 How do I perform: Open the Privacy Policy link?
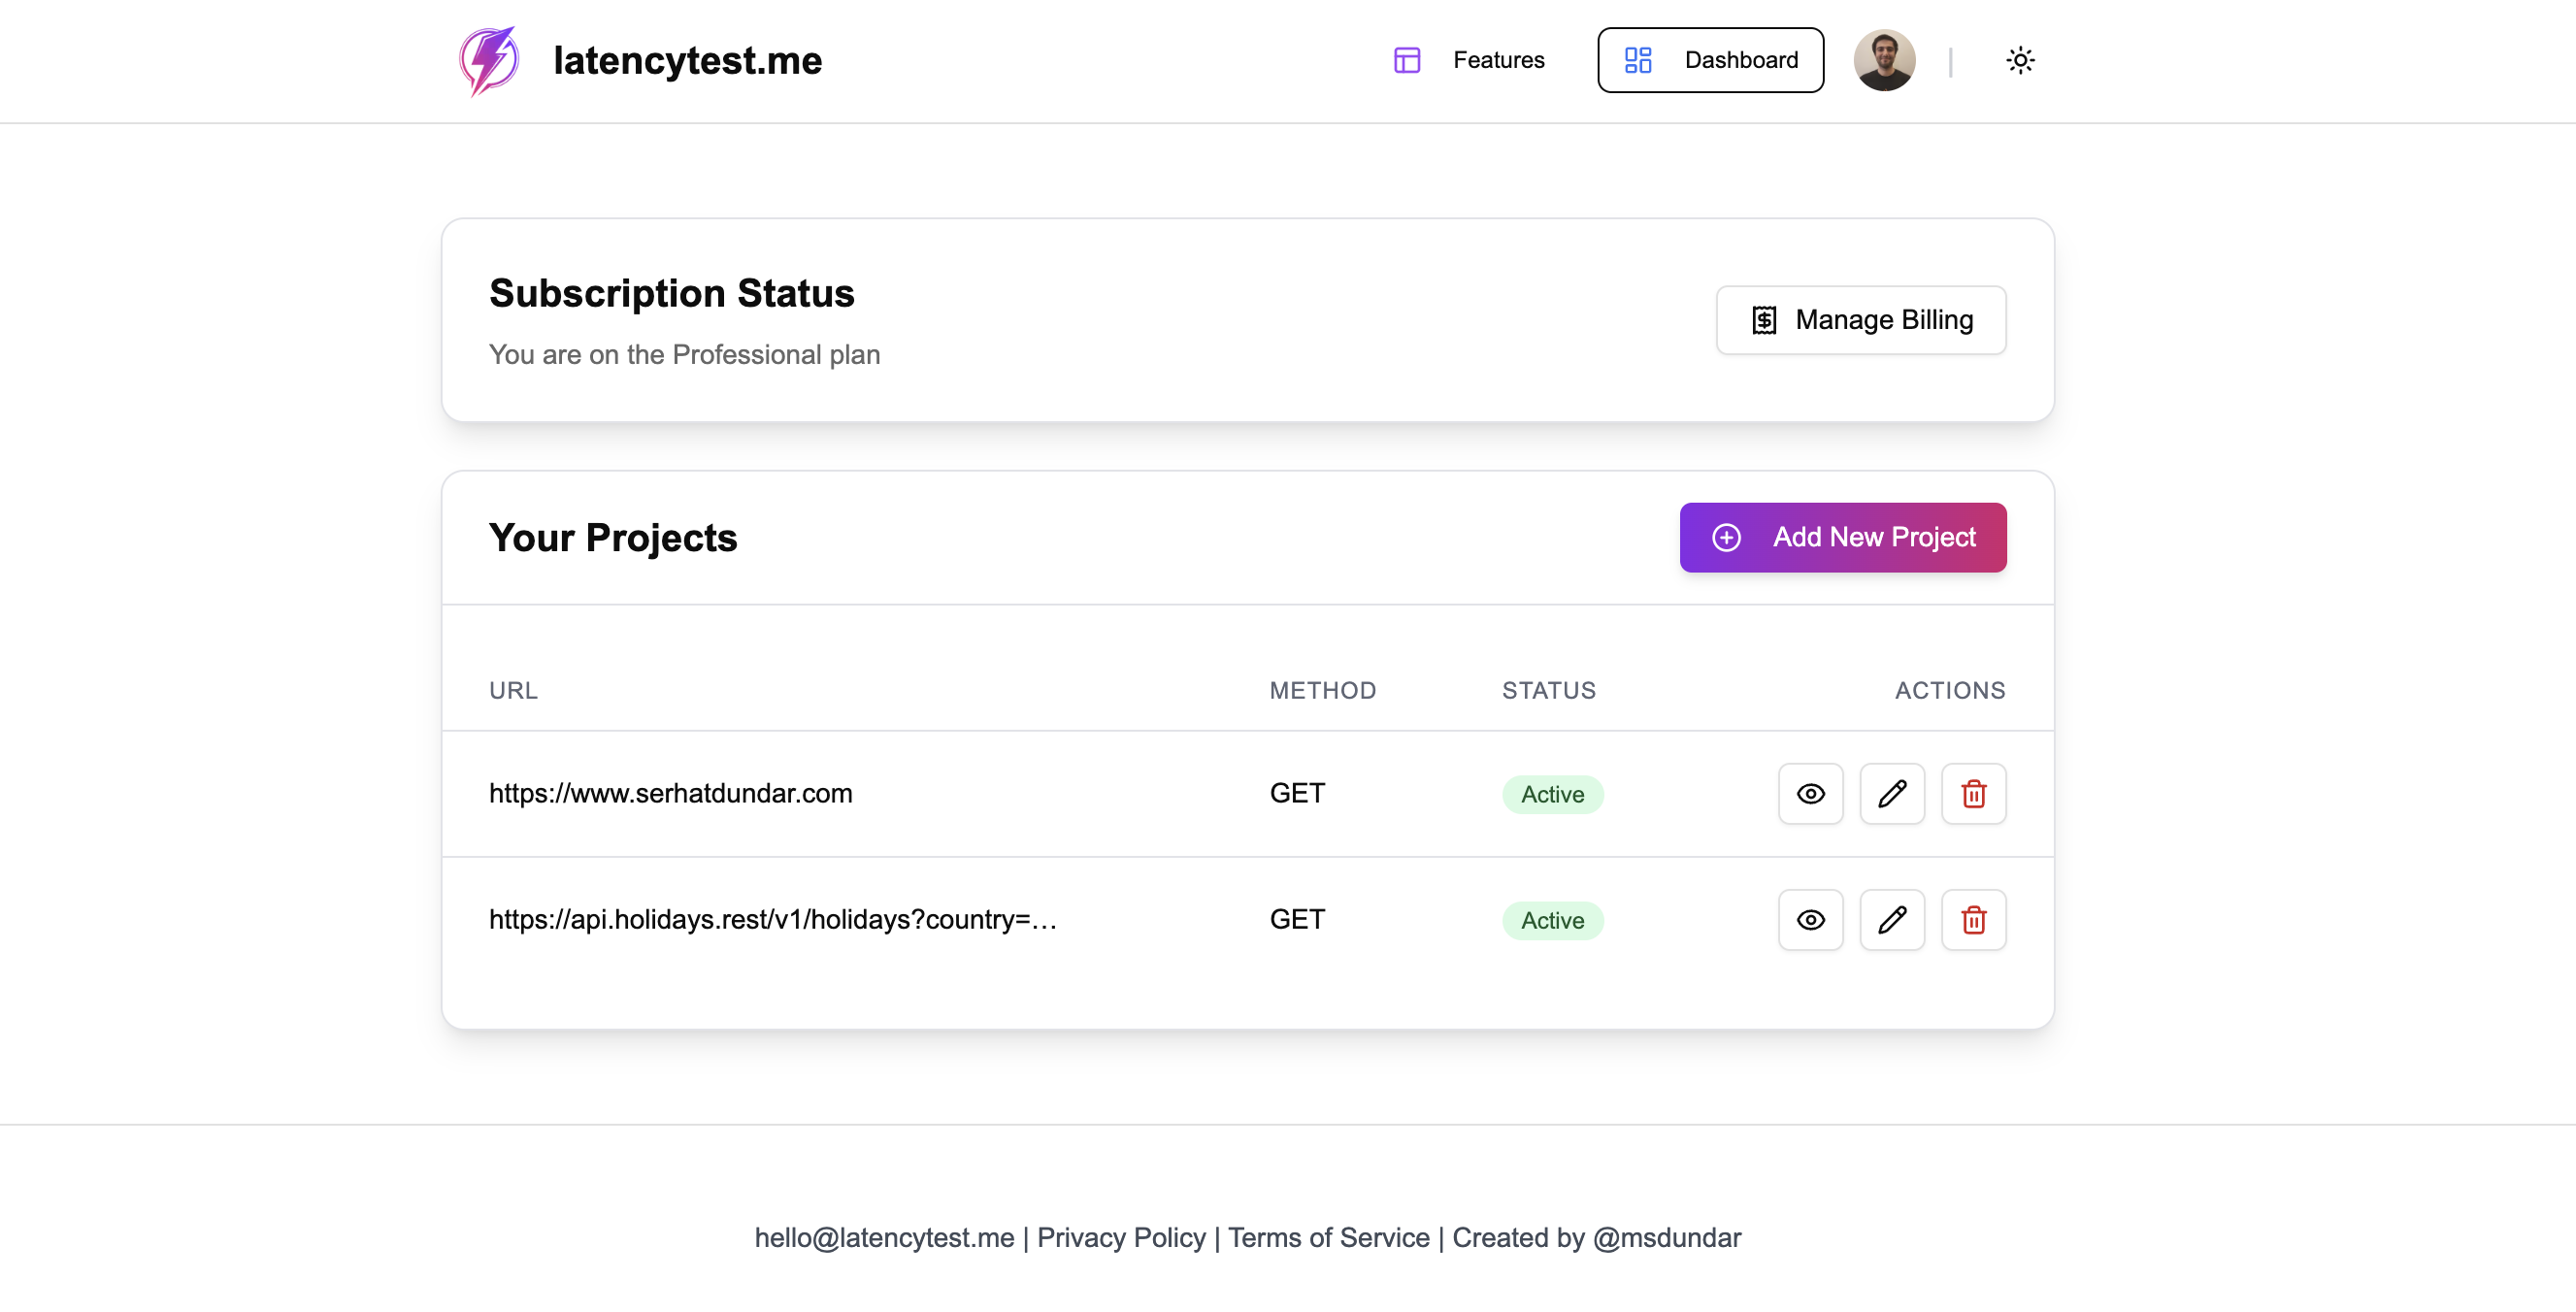[x=1121, y=1238]
